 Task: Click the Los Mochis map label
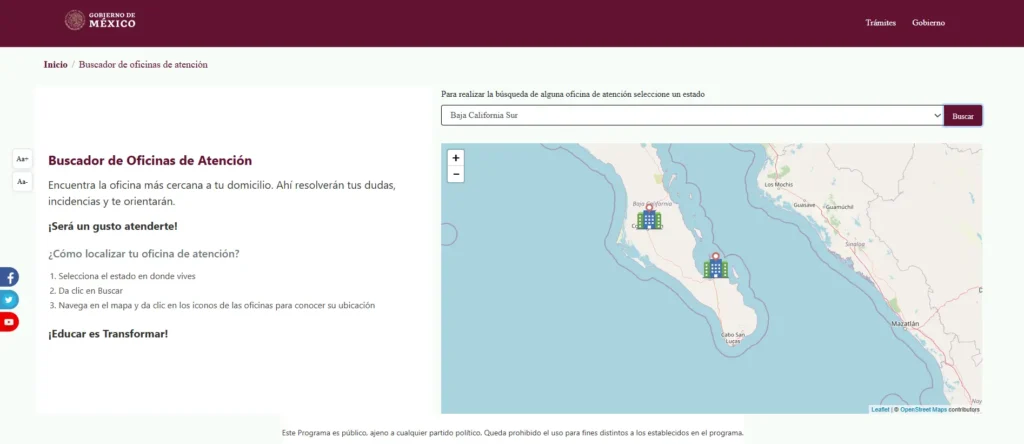click(778, 185)
